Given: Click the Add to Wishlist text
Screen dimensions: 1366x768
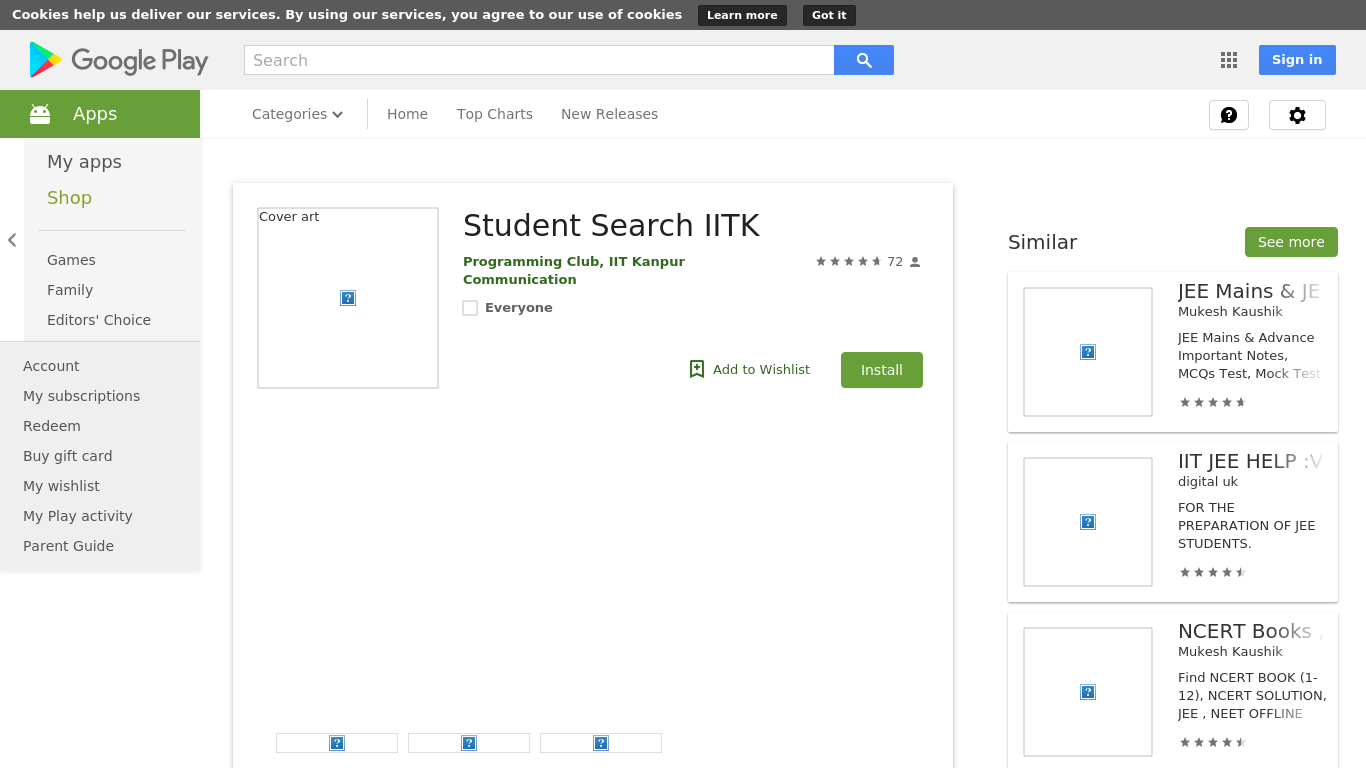Looking at the screenshot, I should click(761, 370).
